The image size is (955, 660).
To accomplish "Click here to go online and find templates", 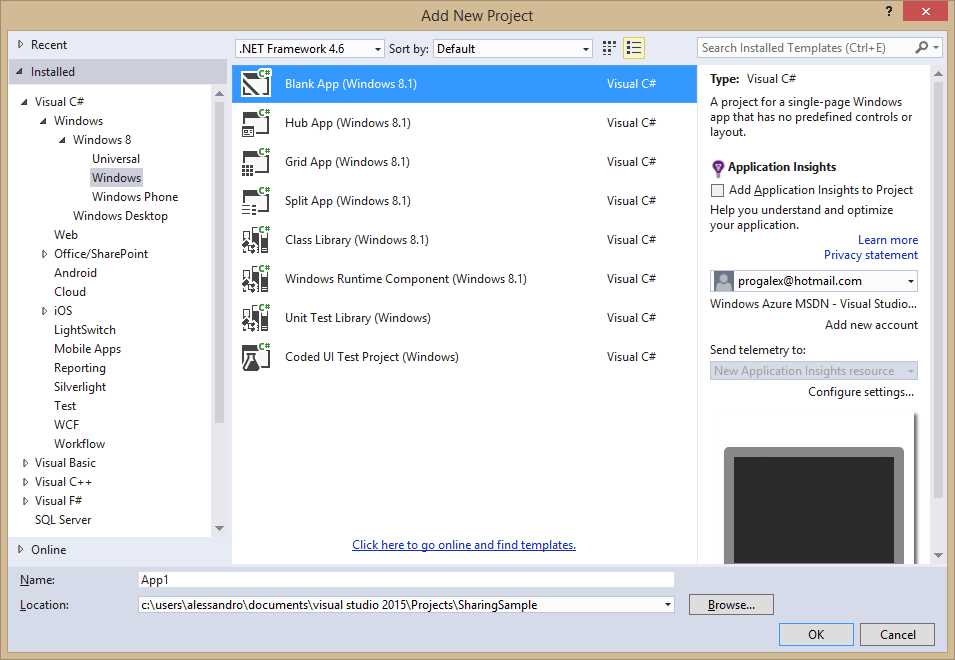I will coord(463,544).
